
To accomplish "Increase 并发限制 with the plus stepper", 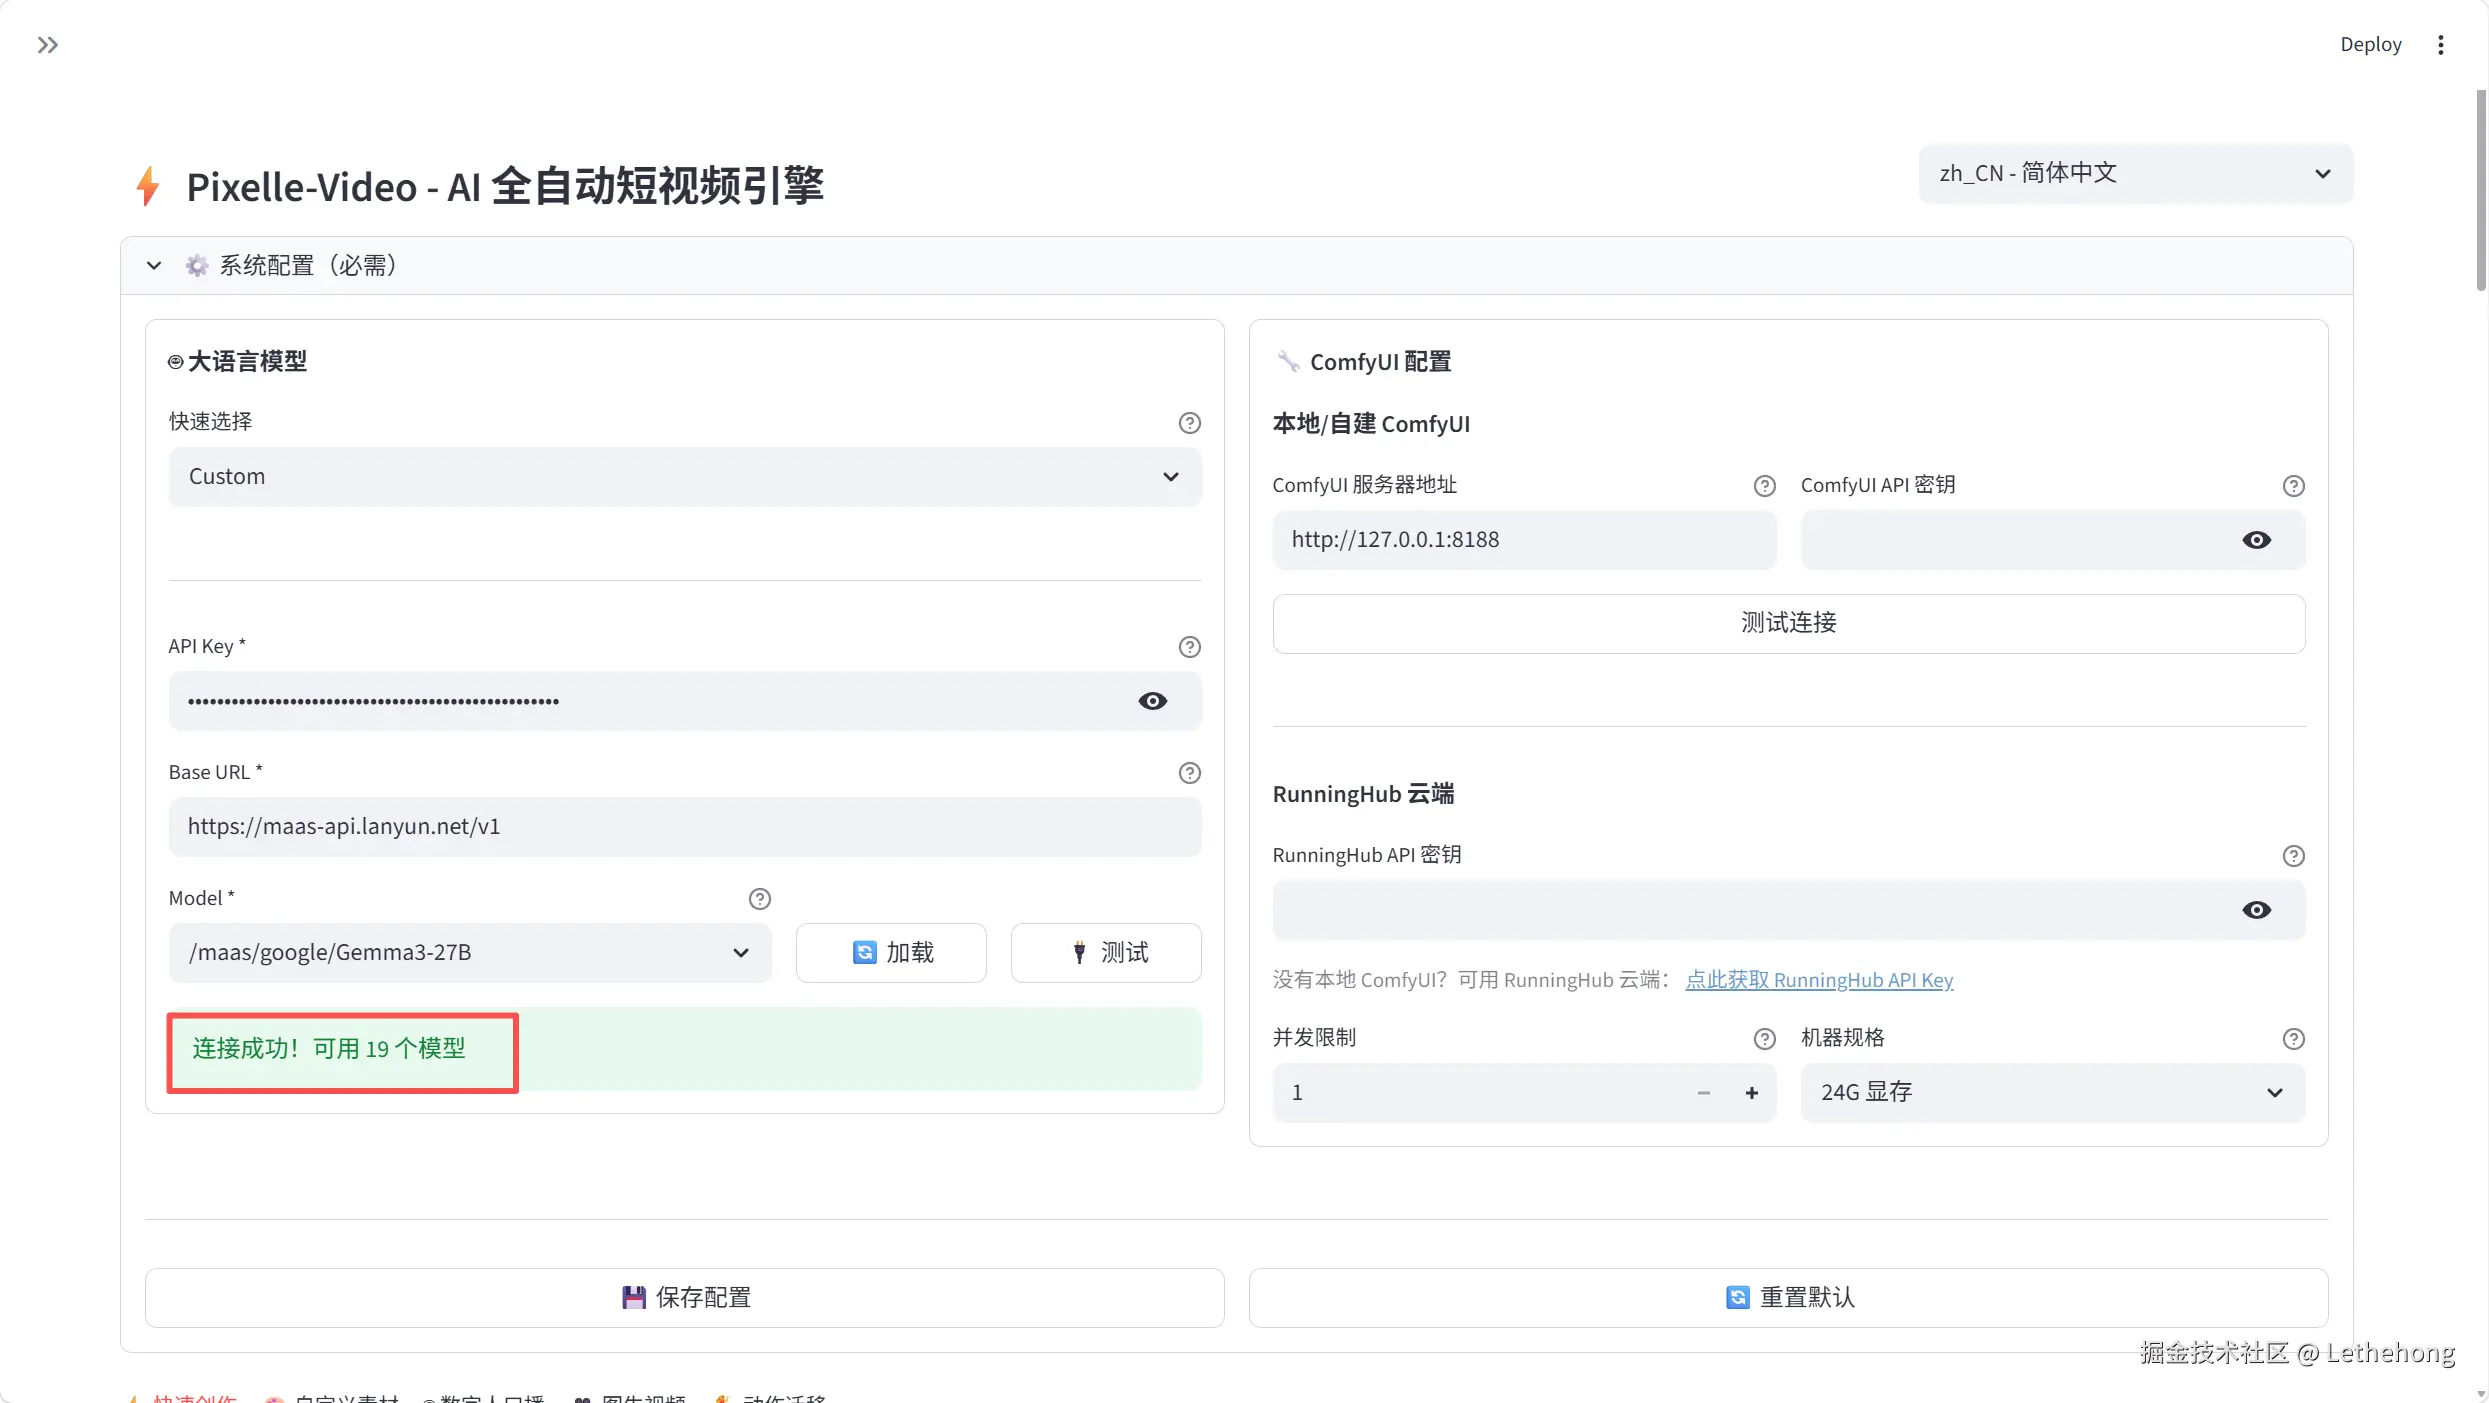I will point(1751,1093).
